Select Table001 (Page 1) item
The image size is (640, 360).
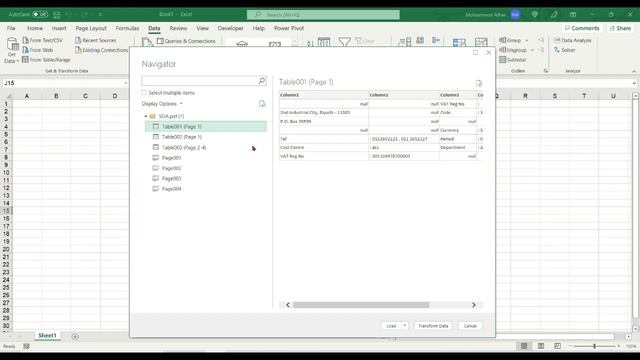click(206, 127)
